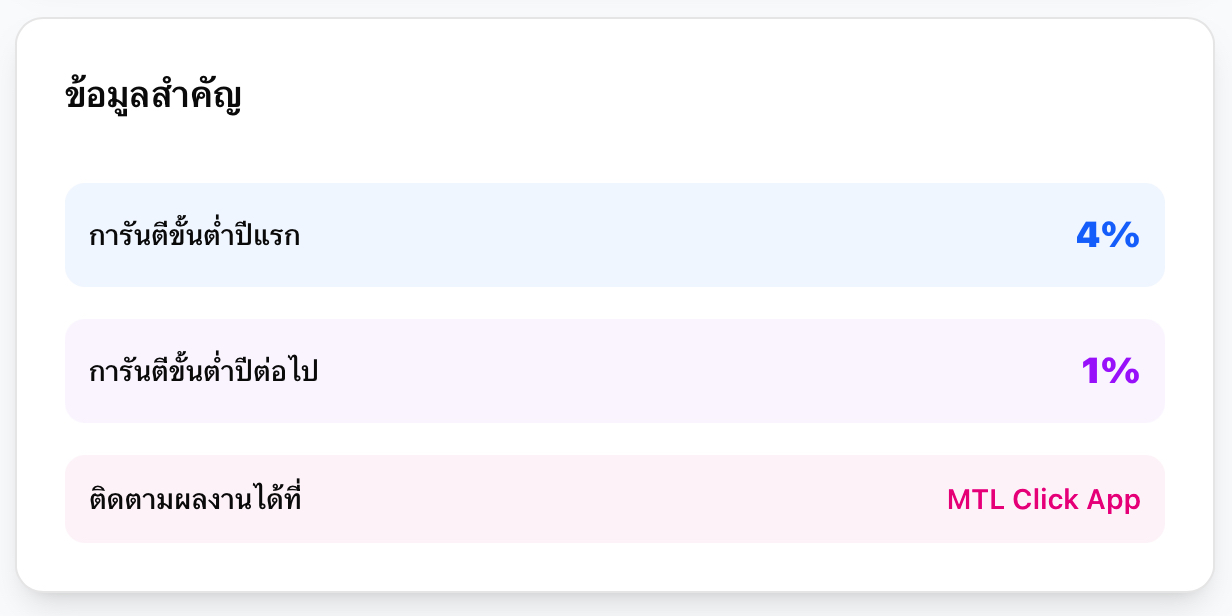Select the การันตีขั้นต่ำปีแรก label
Image resolution: width=1232 pixels, height=616 pixels.
(194, 237)
